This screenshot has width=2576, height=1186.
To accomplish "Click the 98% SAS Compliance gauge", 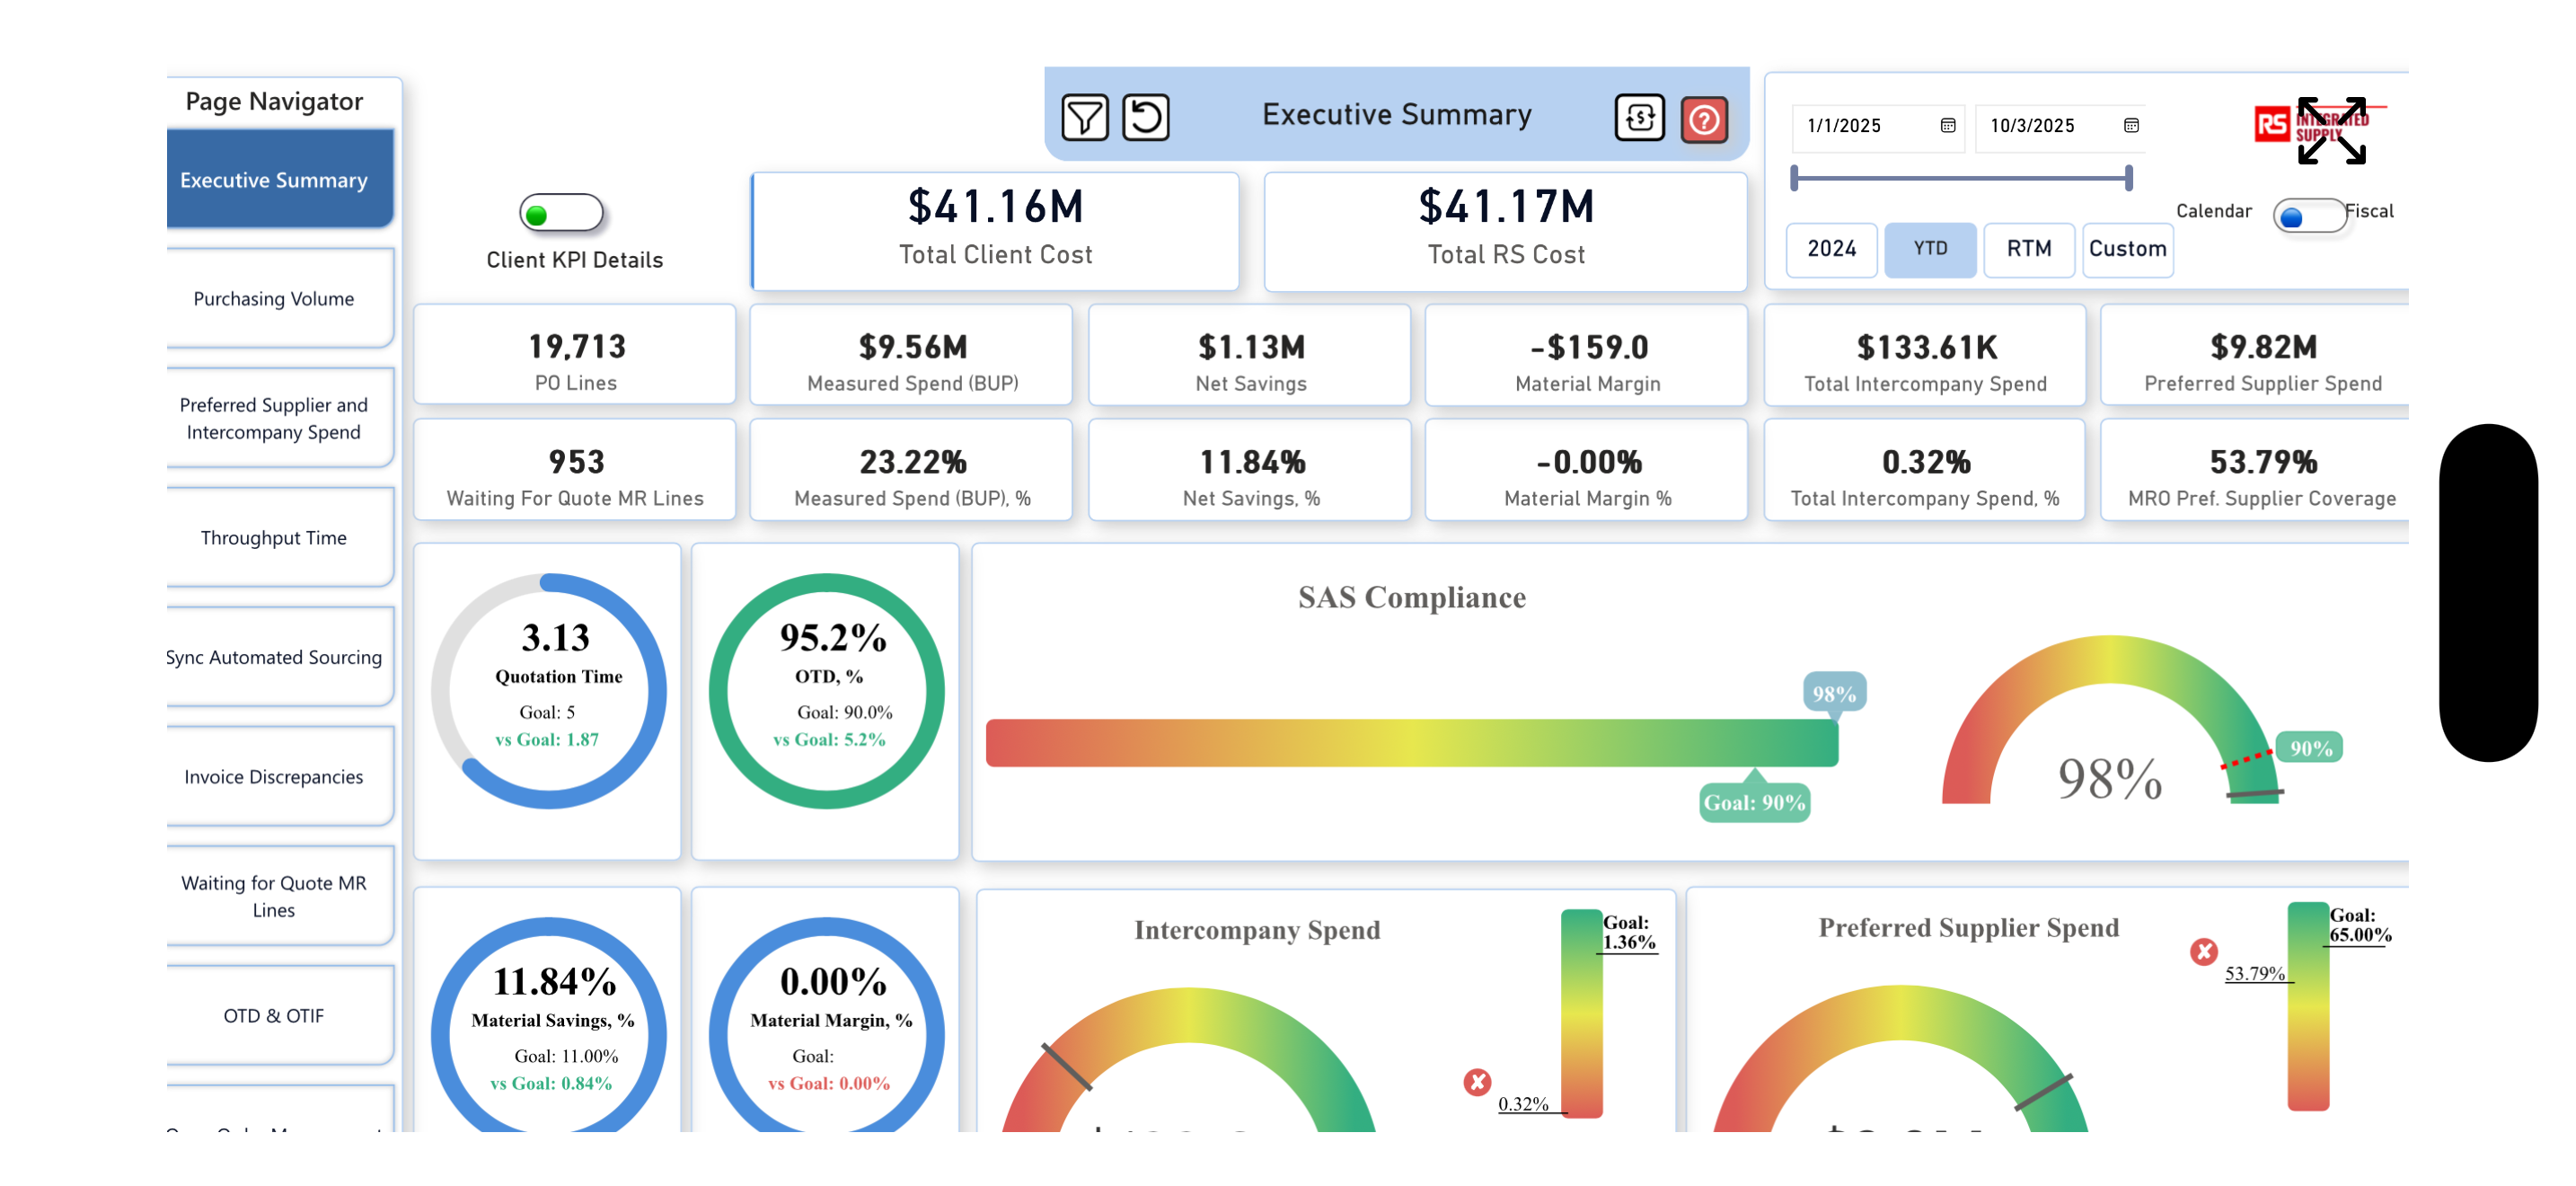I will pos(2110,721).
